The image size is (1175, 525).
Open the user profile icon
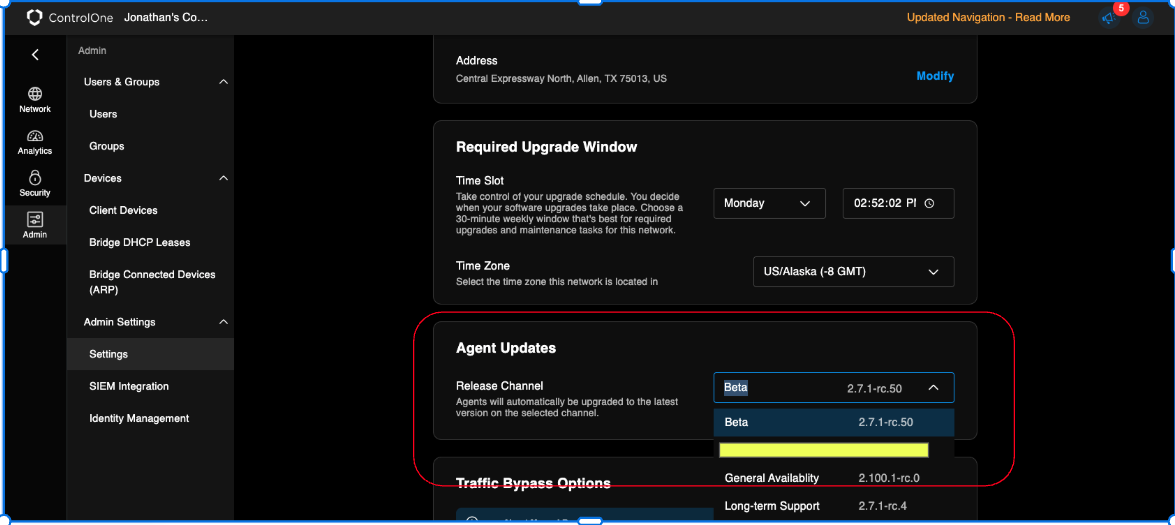point(1143,17)
